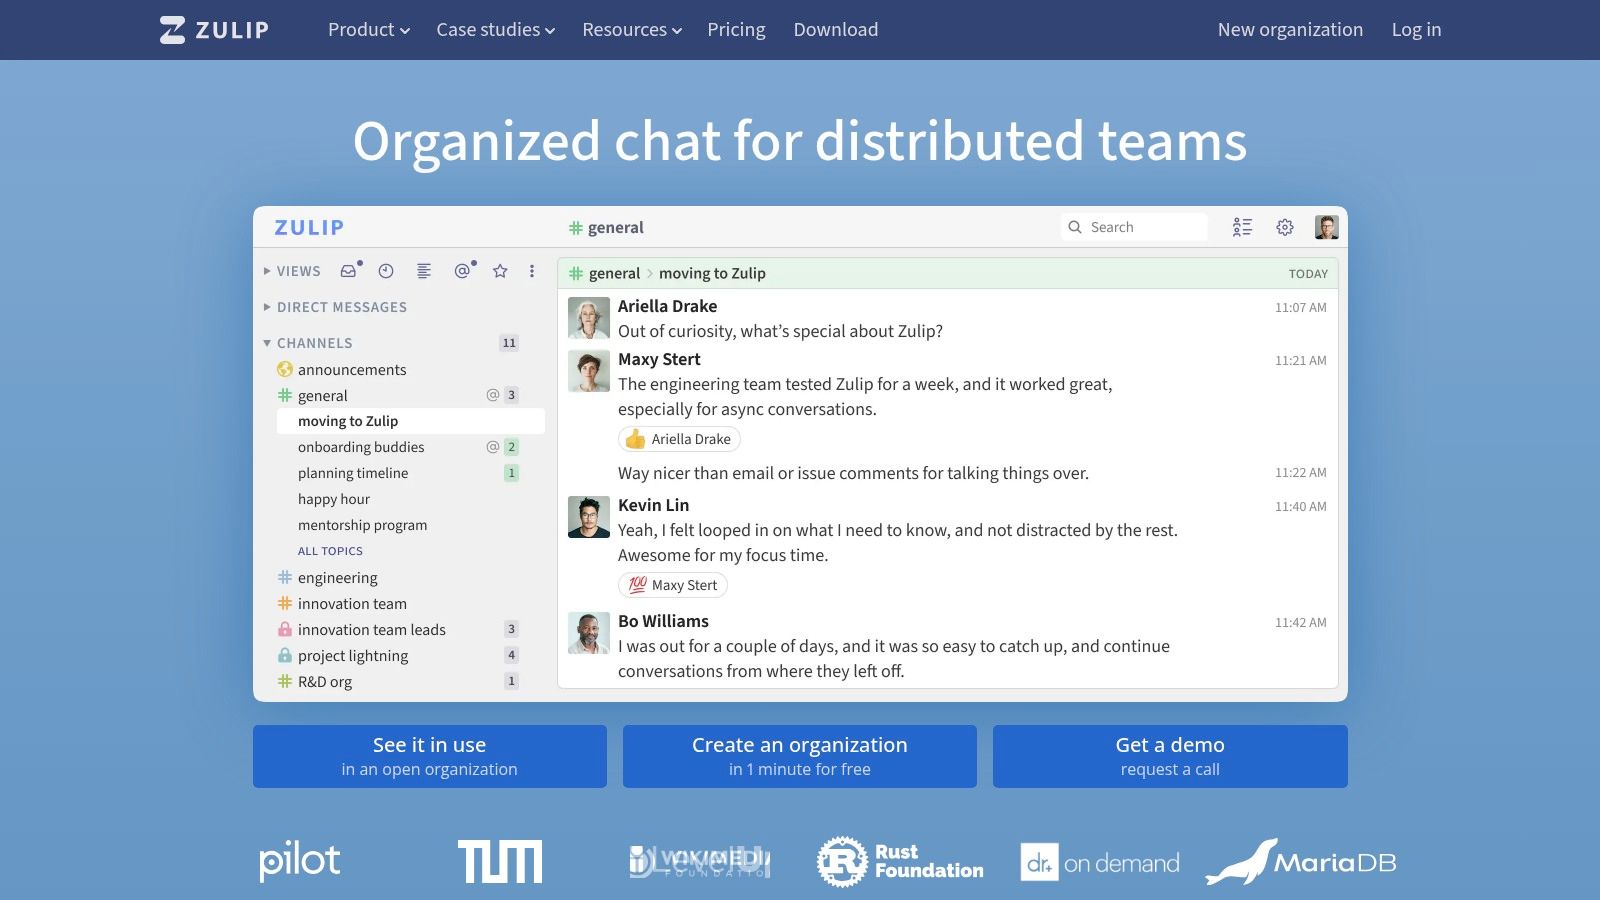The height and width of the screenshot is (900, 1600).
Task: Open the mentions @ icon in views
Action: point(462,271)
